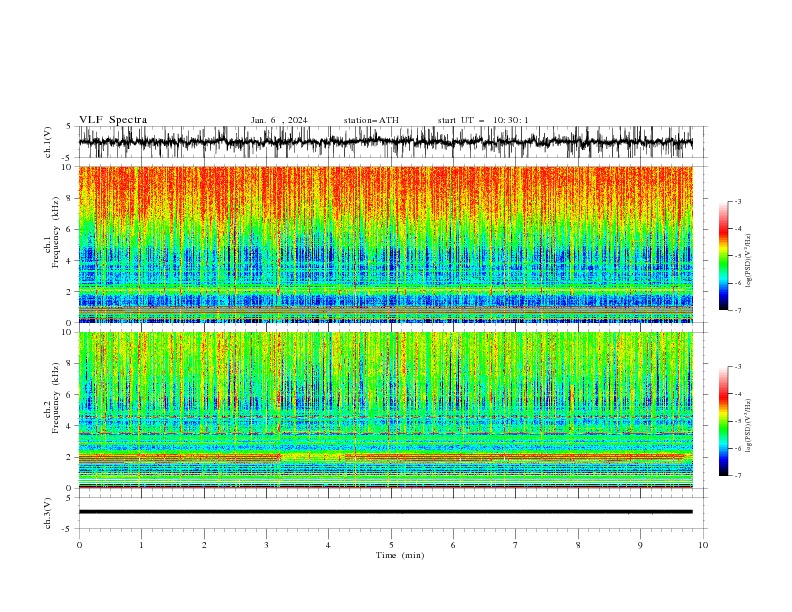
Task: Click time axis tick '10'
Action: (703, 545)
